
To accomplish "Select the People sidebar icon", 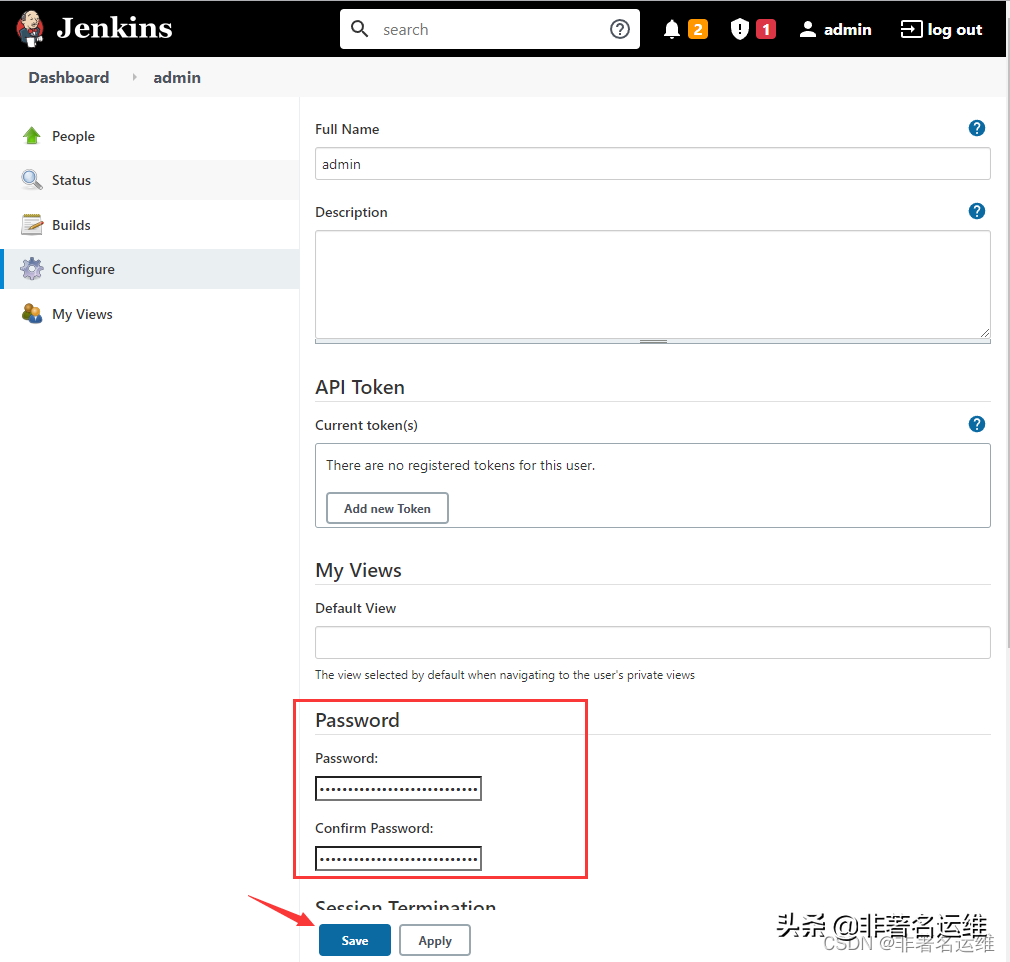I will tap(31, 135).
